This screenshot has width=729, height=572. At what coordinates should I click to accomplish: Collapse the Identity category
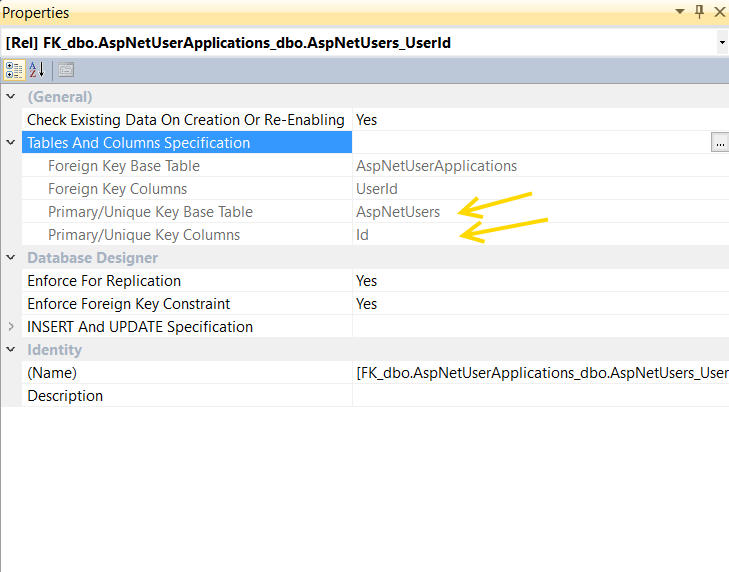pyautogui.click(x=11, y=350)
